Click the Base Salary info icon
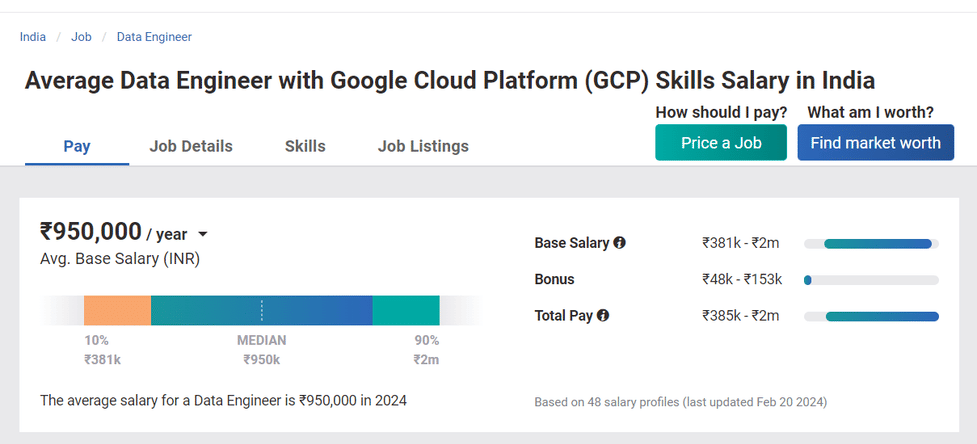977x444 pixels. tap(620, 243)
